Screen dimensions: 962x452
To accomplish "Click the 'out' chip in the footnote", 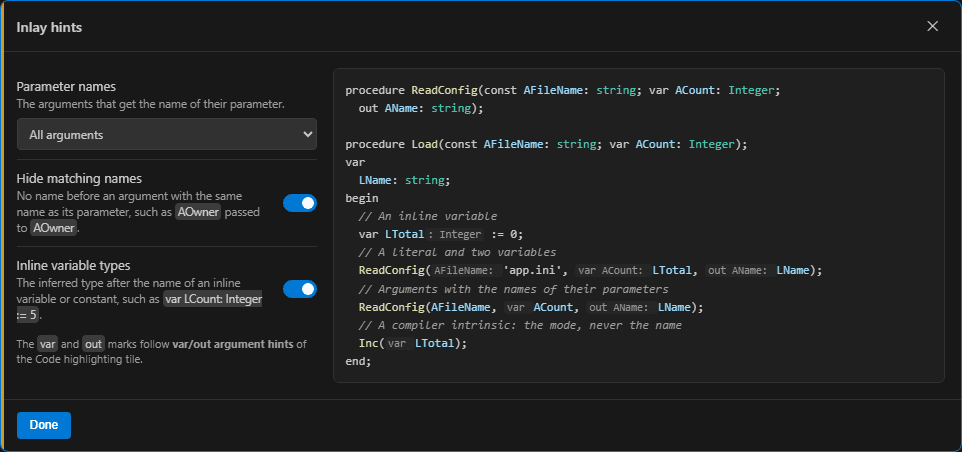I will [x=93, y=343].
